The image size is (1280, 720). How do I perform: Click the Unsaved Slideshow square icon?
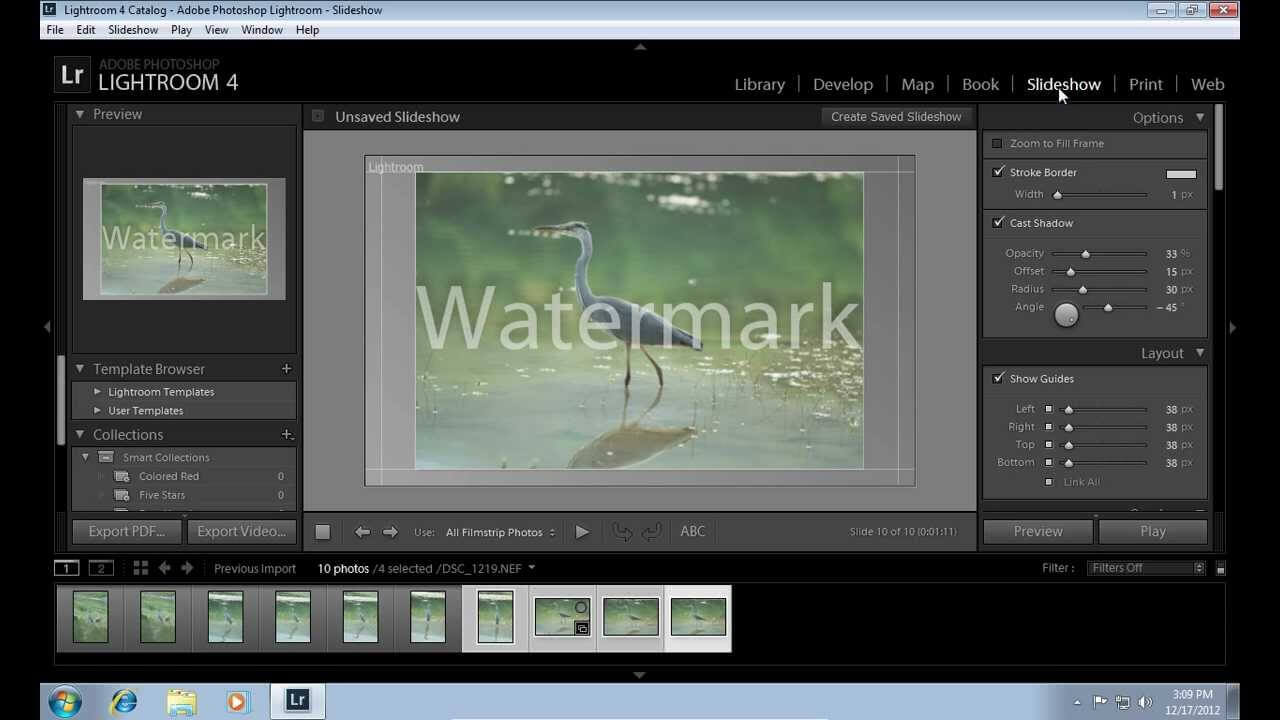coord(318,116)
